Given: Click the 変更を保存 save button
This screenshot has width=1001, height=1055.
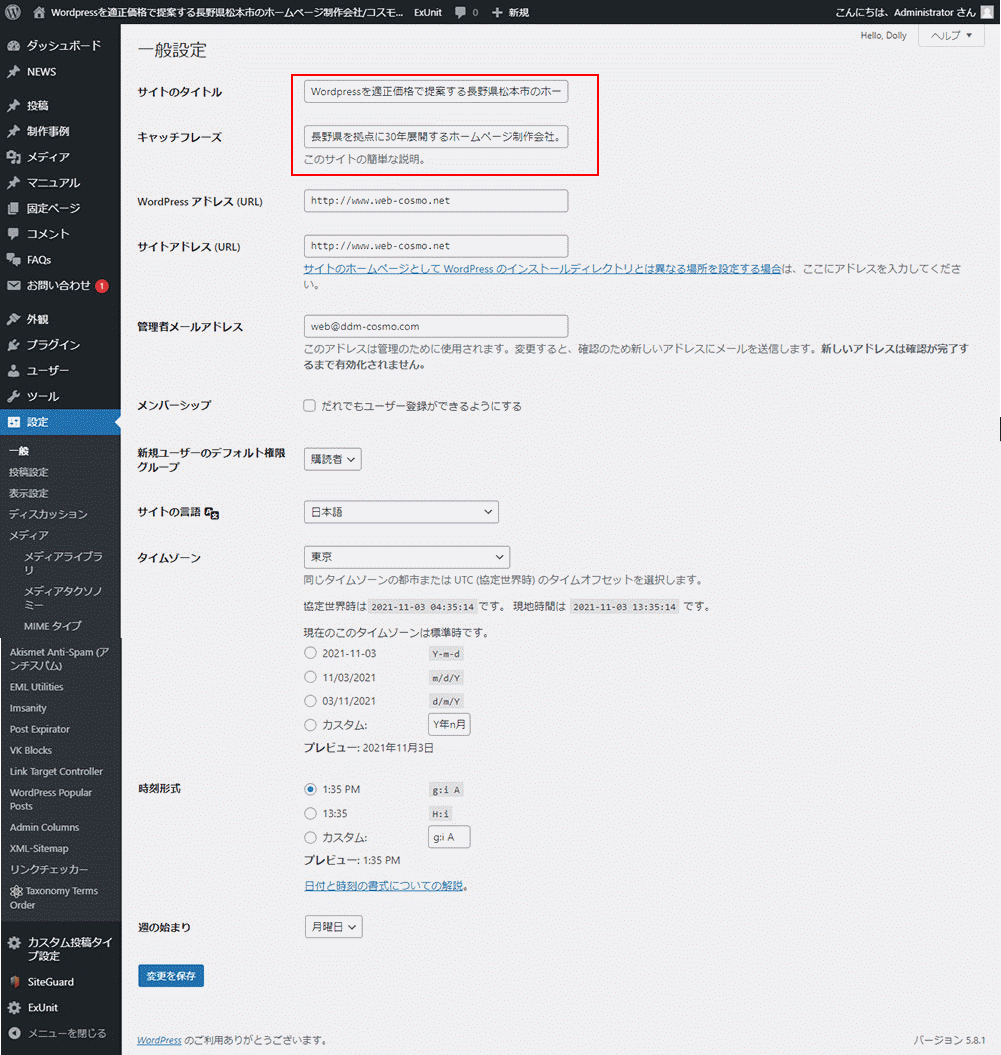Looking at the screenshot, I should click(x=171, y=976).
